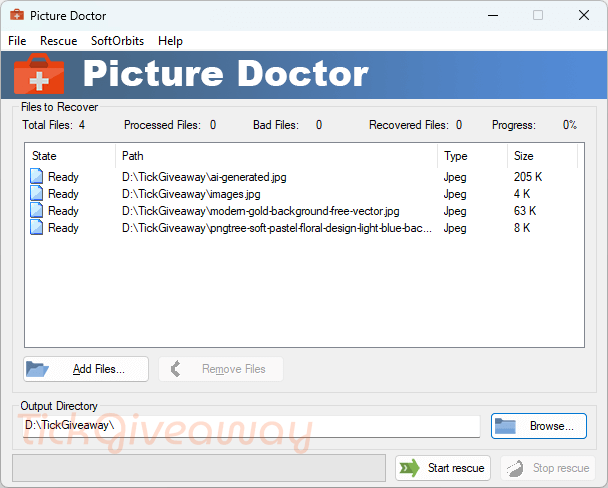
Task: Open the SoftOrbits menu
Action: pos(117,41)
